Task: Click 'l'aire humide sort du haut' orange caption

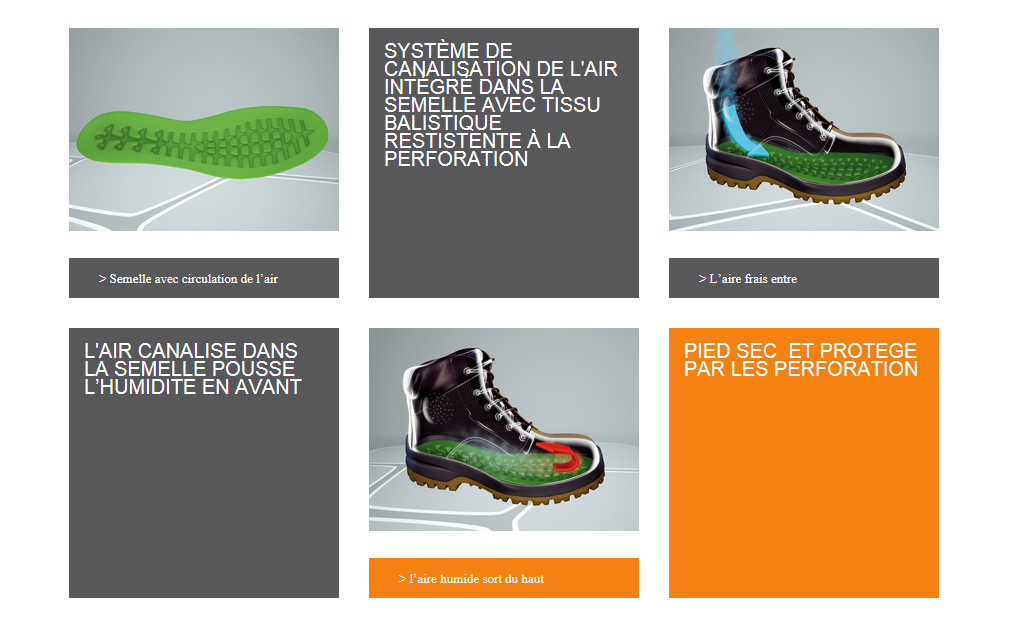Action: 504,578
